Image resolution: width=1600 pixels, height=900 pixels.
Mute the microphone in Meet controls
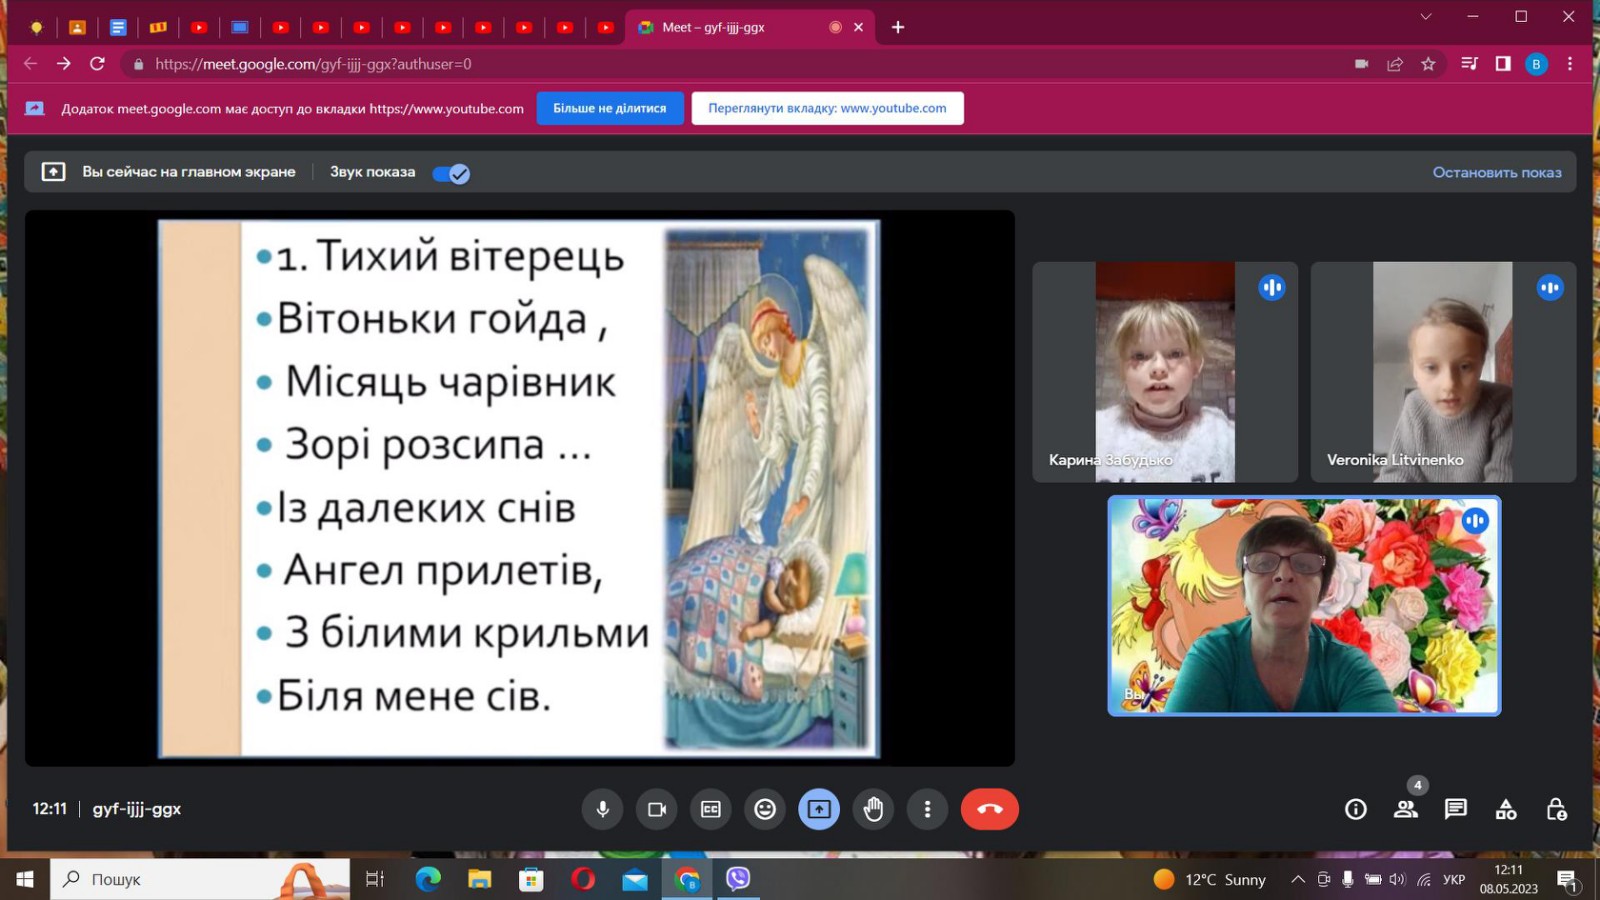[602, 809]
